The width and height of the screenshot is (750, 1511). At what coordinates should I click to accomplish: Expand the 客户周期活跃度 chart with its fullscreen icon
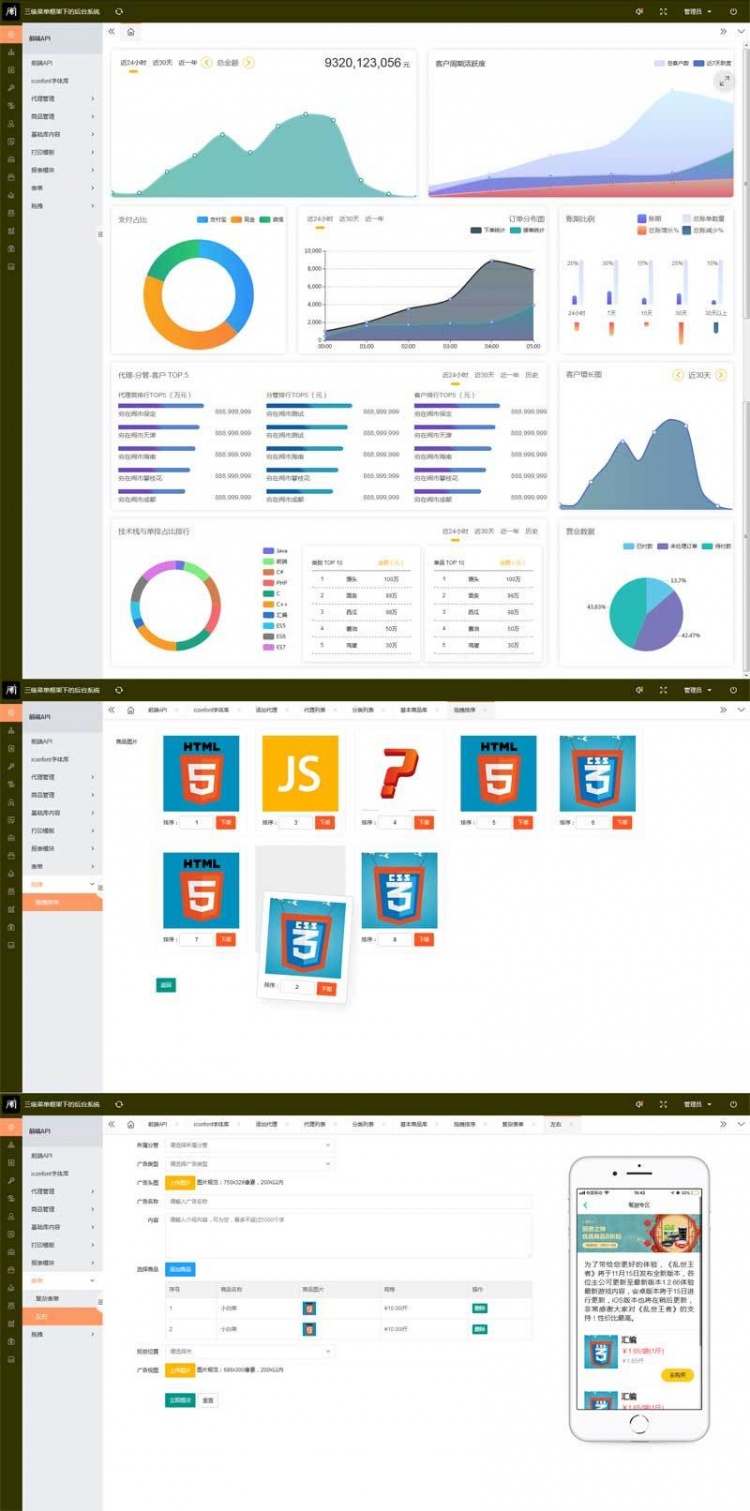click(724, 81)
